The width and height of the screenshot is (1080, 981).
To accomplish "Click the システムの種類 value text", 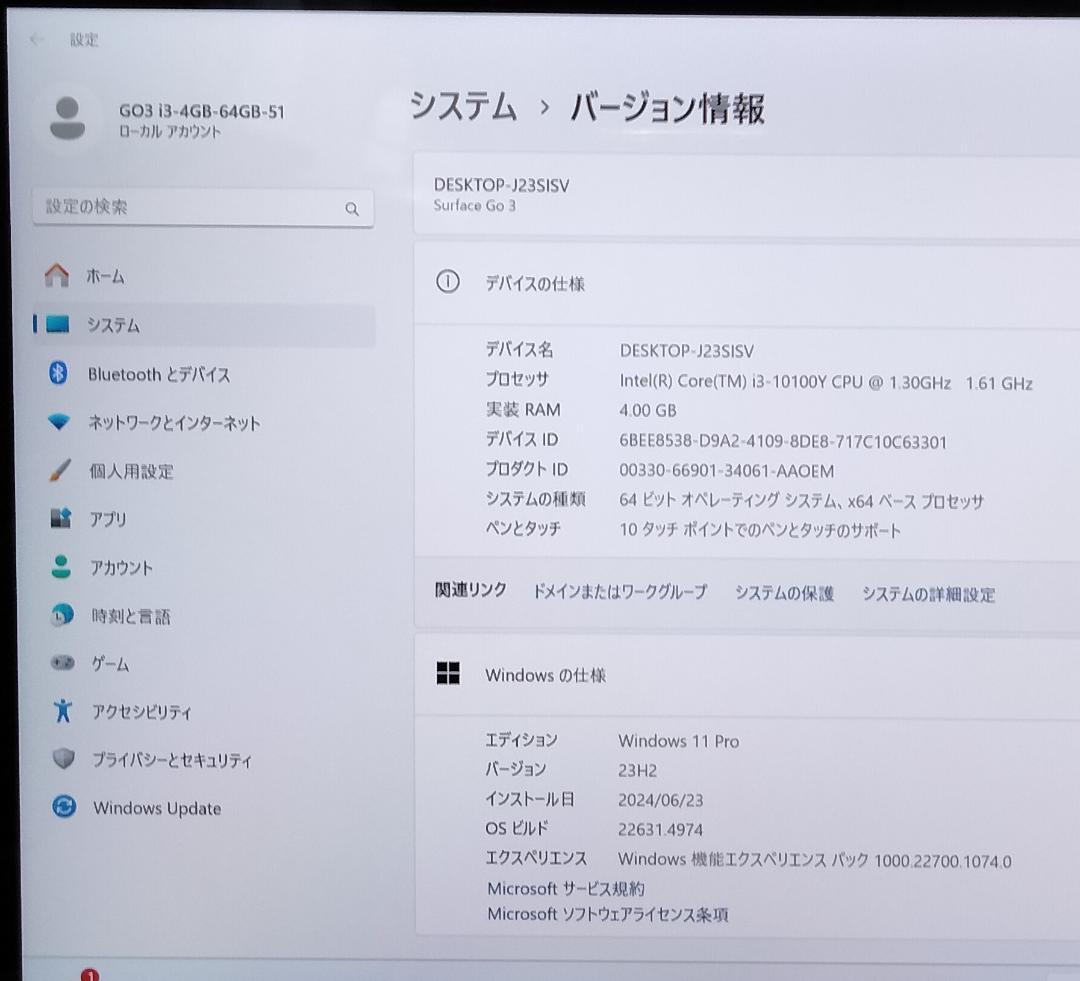I will (801, 501).
